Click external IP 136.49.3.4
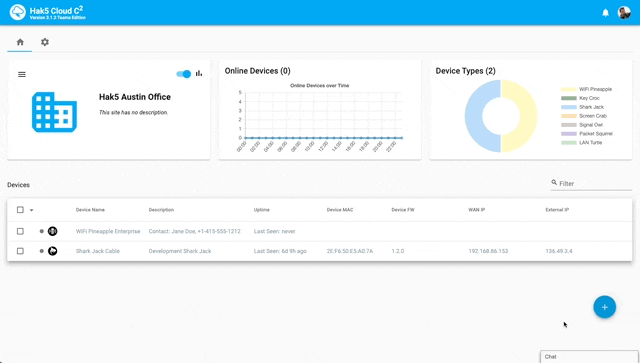The width and height of the screenshot is (640, 363). 559,251
